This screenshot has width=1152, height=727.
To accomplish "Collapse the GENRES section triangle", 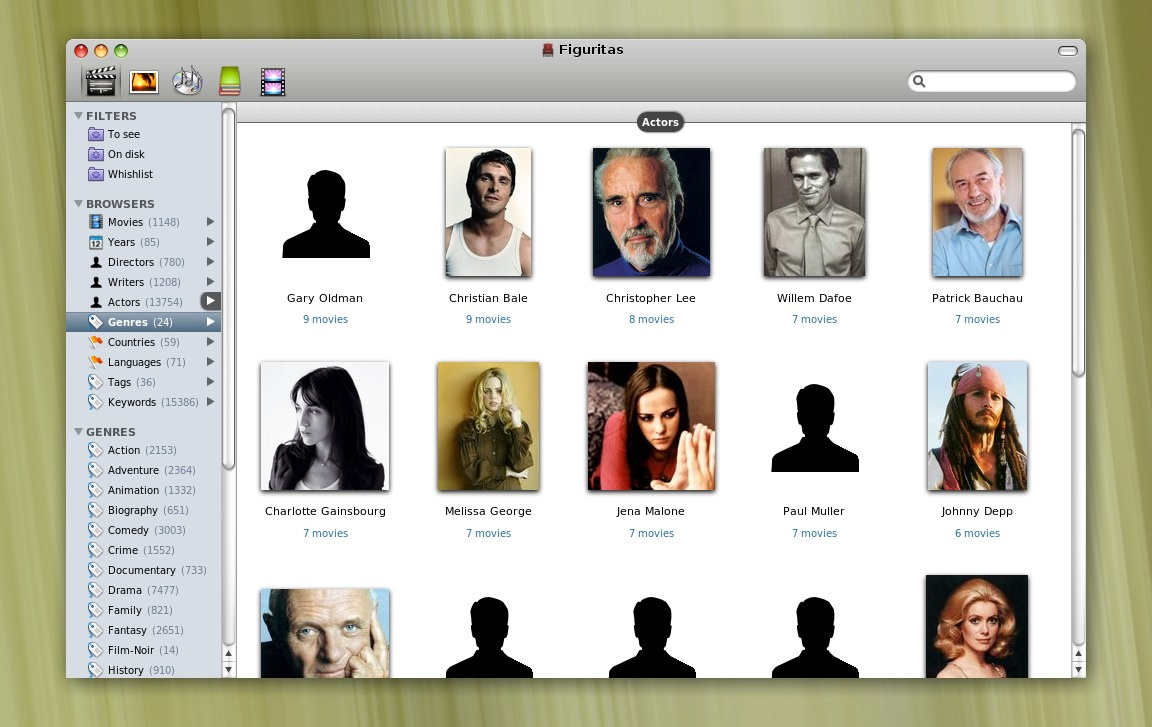I will (x=78, y=432).
